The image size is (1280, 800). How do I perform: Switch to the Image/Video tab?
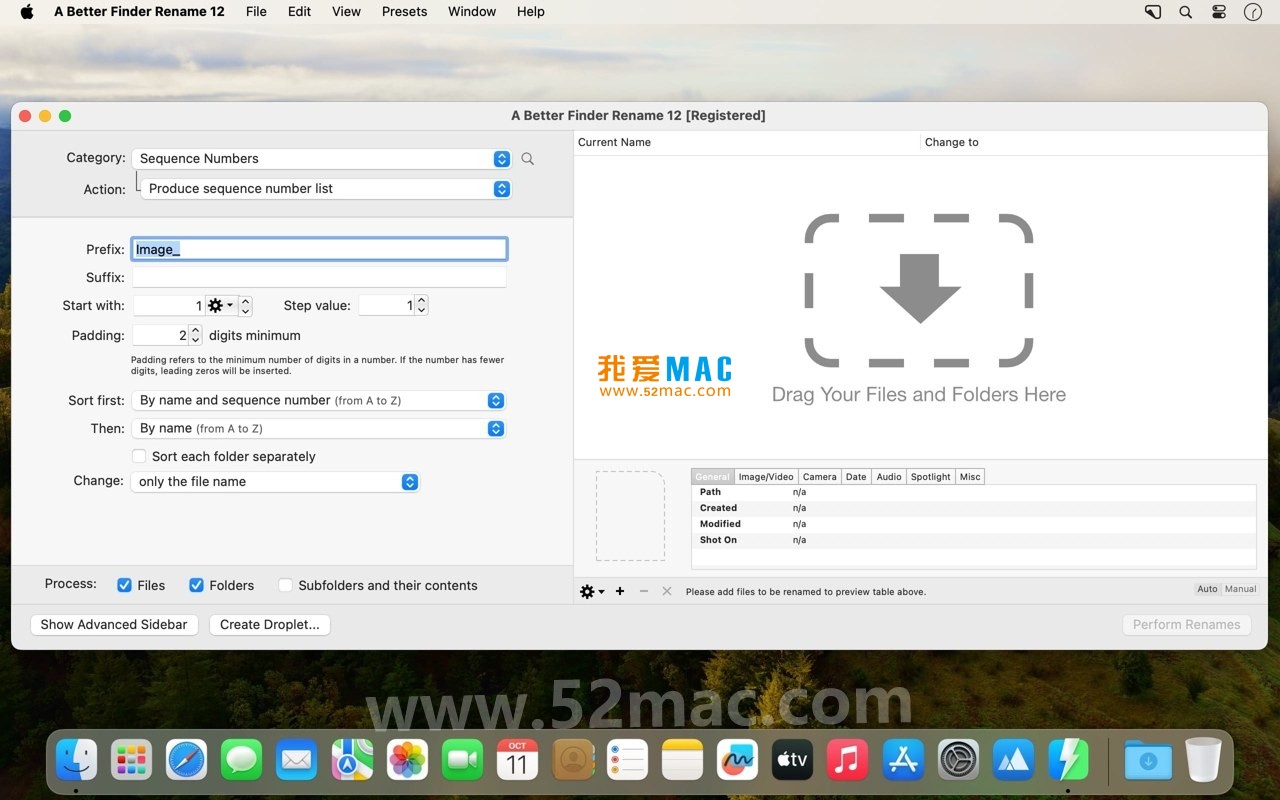(x=766, y=477)
